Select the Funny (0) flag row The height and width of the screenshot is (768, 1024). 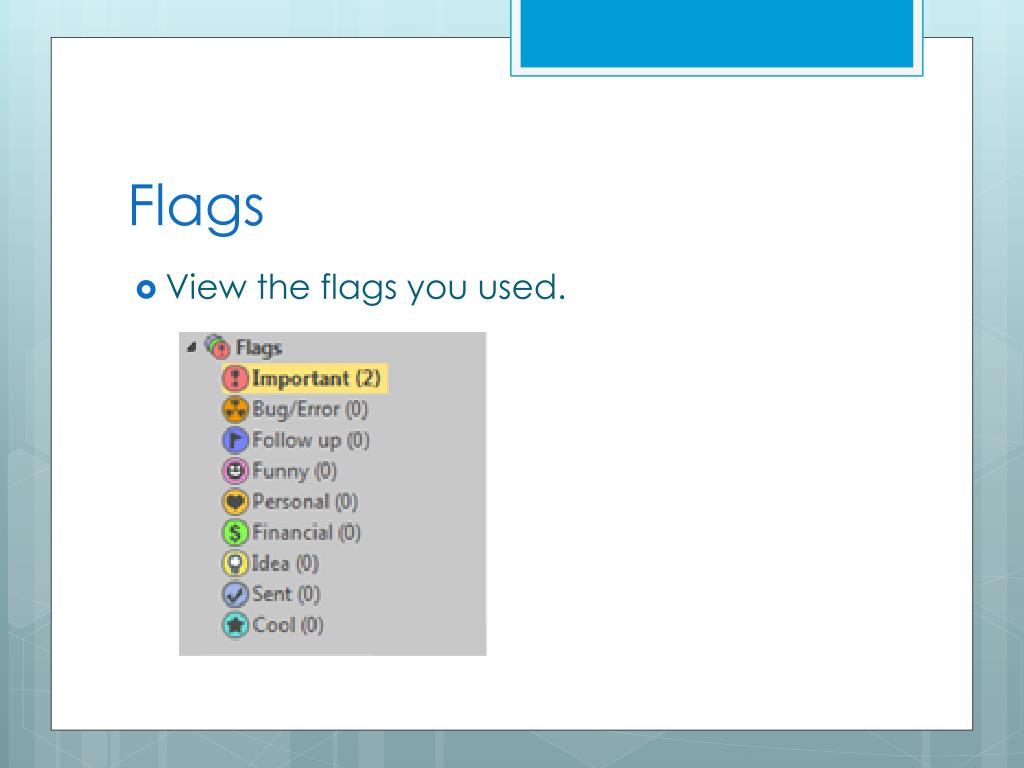(x=280, y=471)
